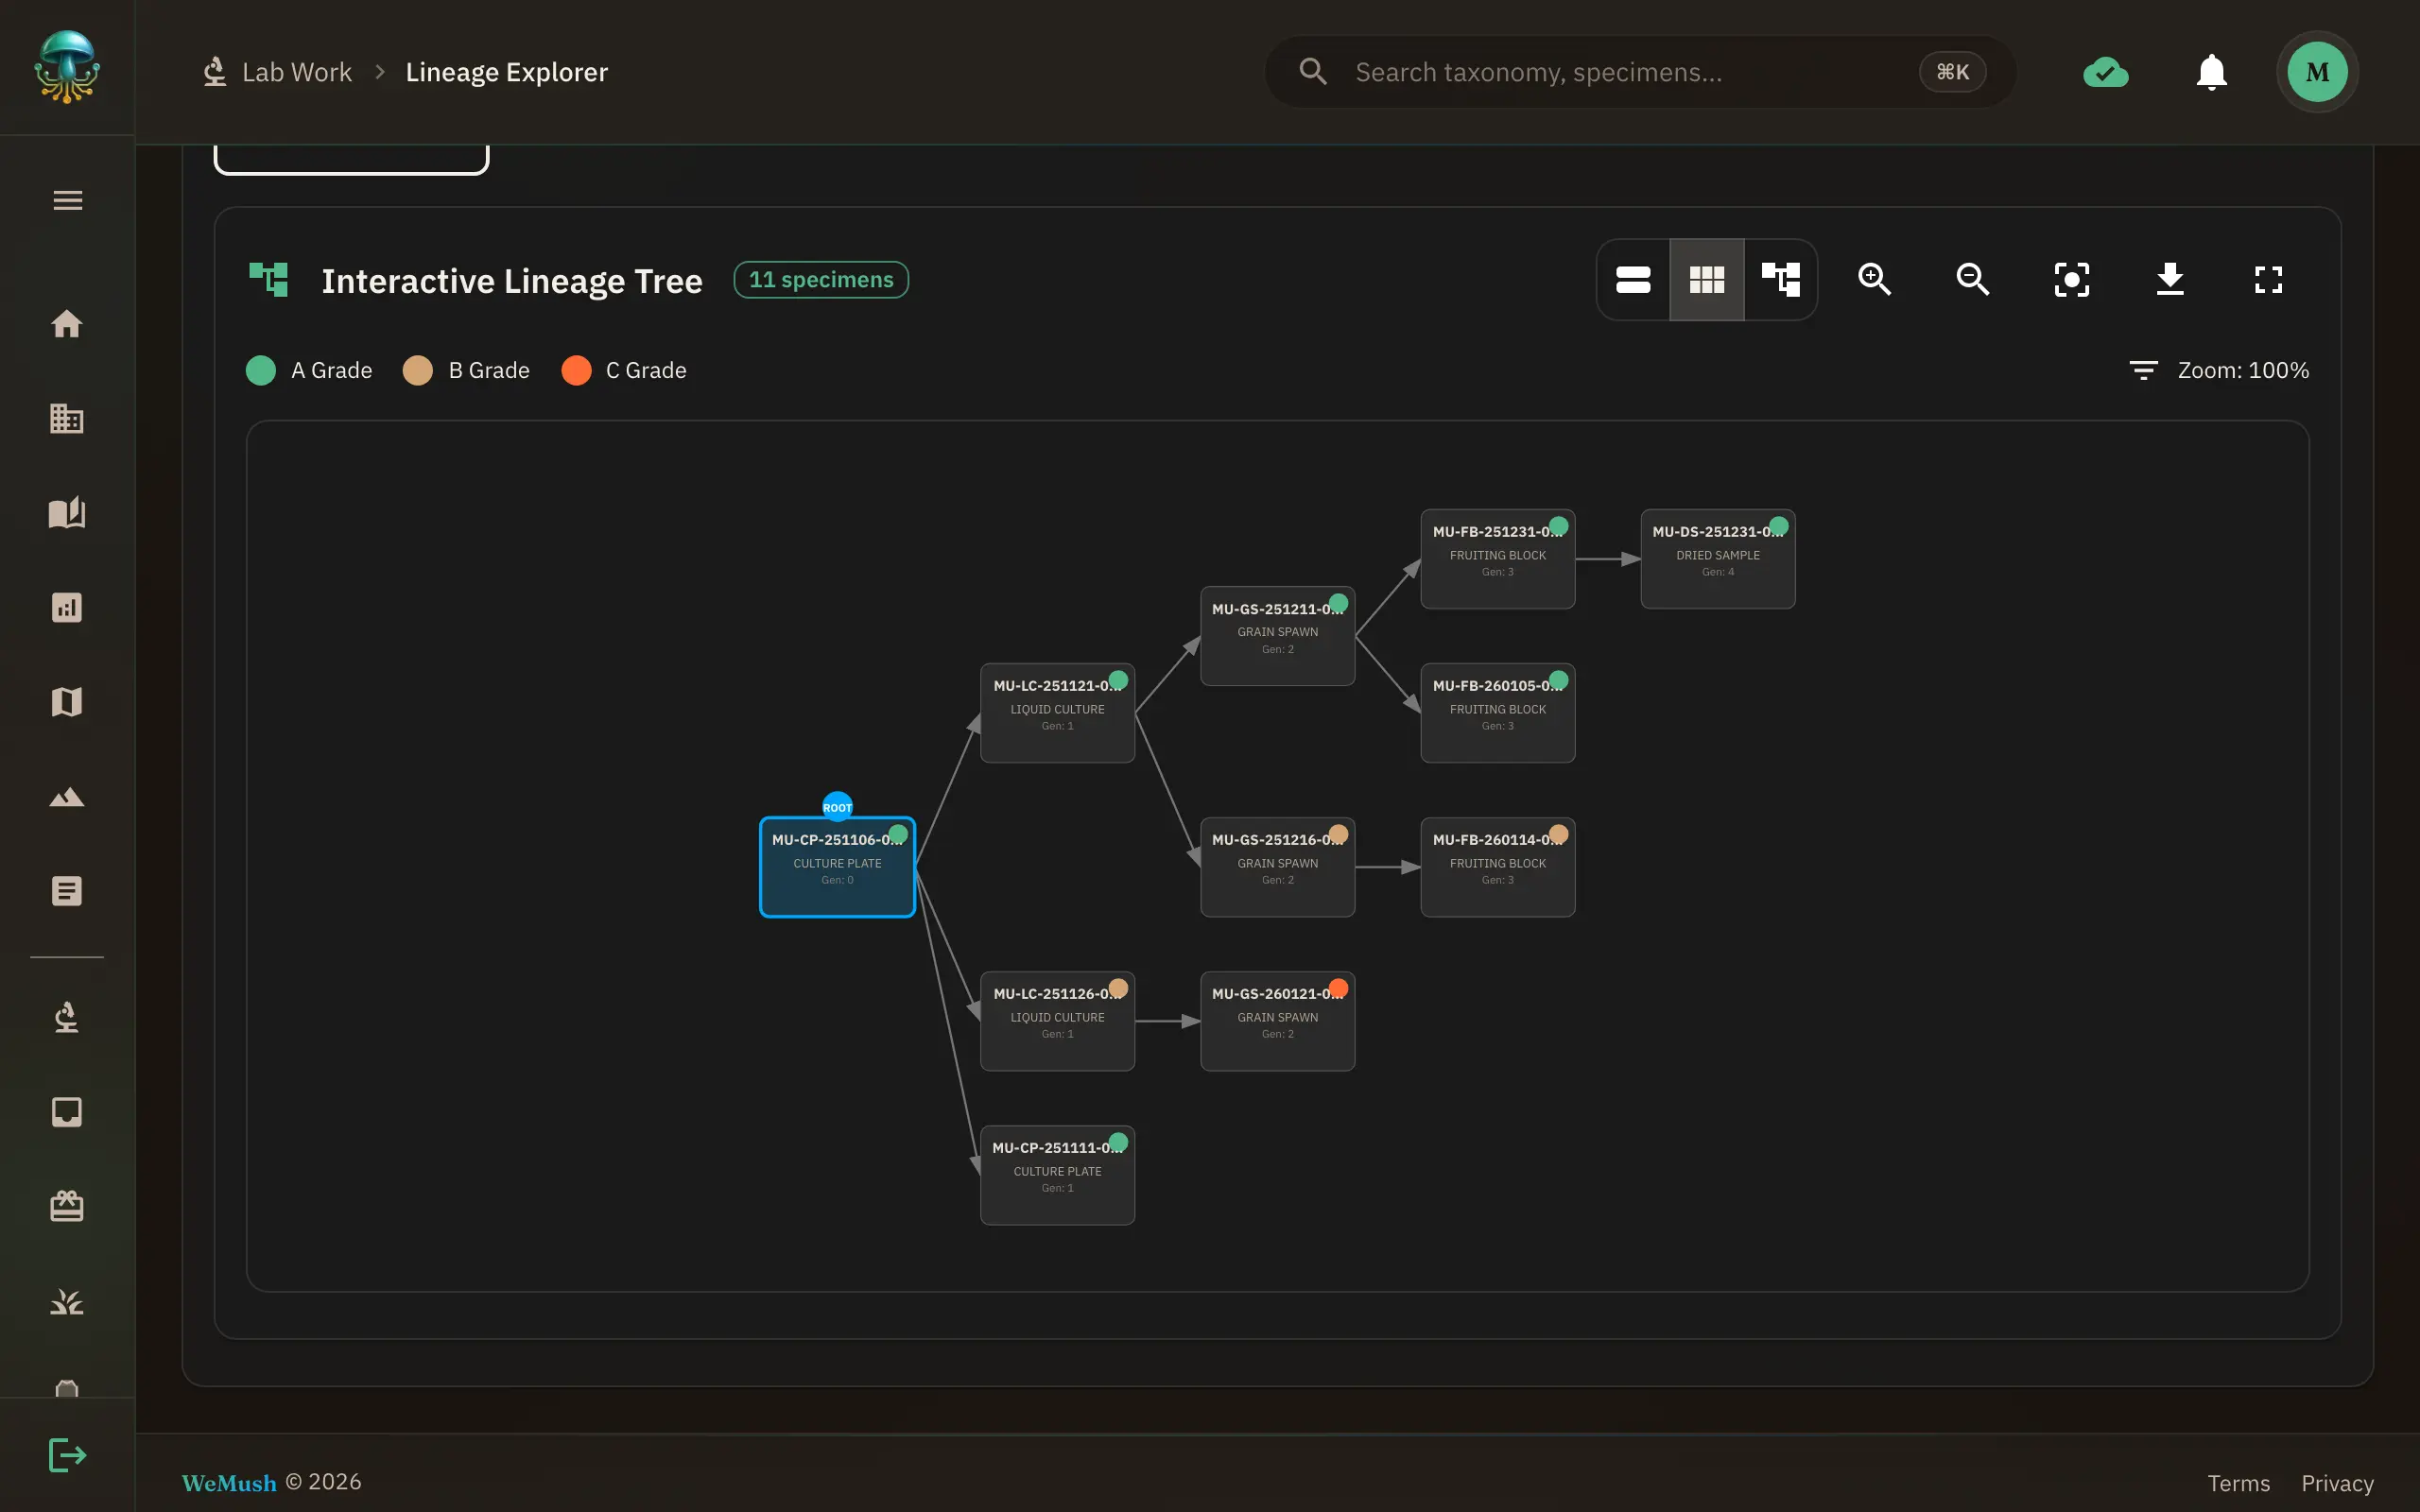2420x1512 pixels.
Task: Zoom in on the lineage tree
Action: click(1875, 279)
